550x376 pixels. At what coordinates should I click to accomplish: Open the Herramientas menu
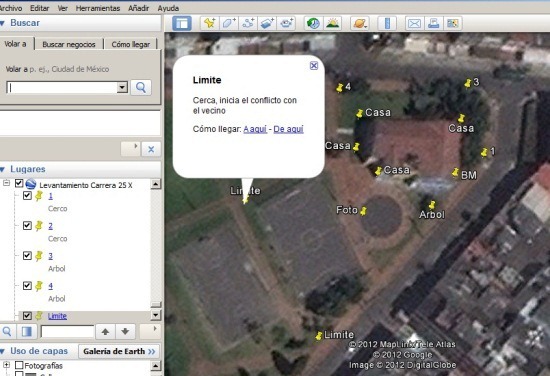click(98, 8)
